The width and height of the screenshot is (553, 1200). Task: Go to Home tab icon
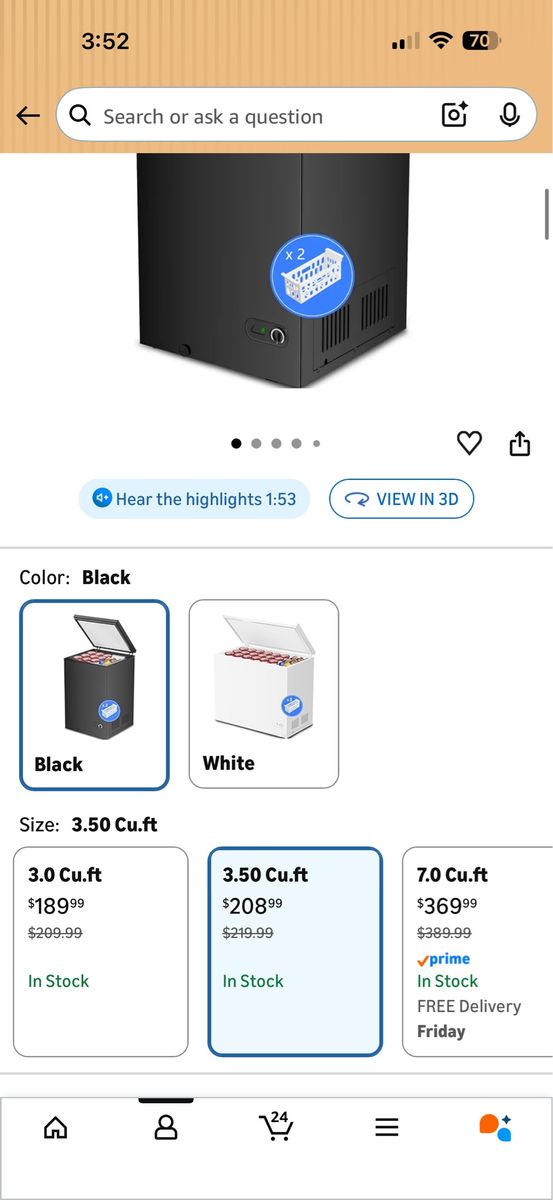click(56, 1128)
